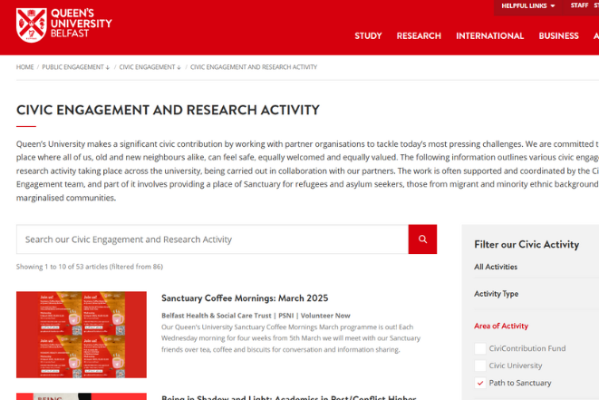Open the Helpful Links dropdown
The width and height of the screenshot is (599, 400).
pyautogui.click(x=528, y=6)
